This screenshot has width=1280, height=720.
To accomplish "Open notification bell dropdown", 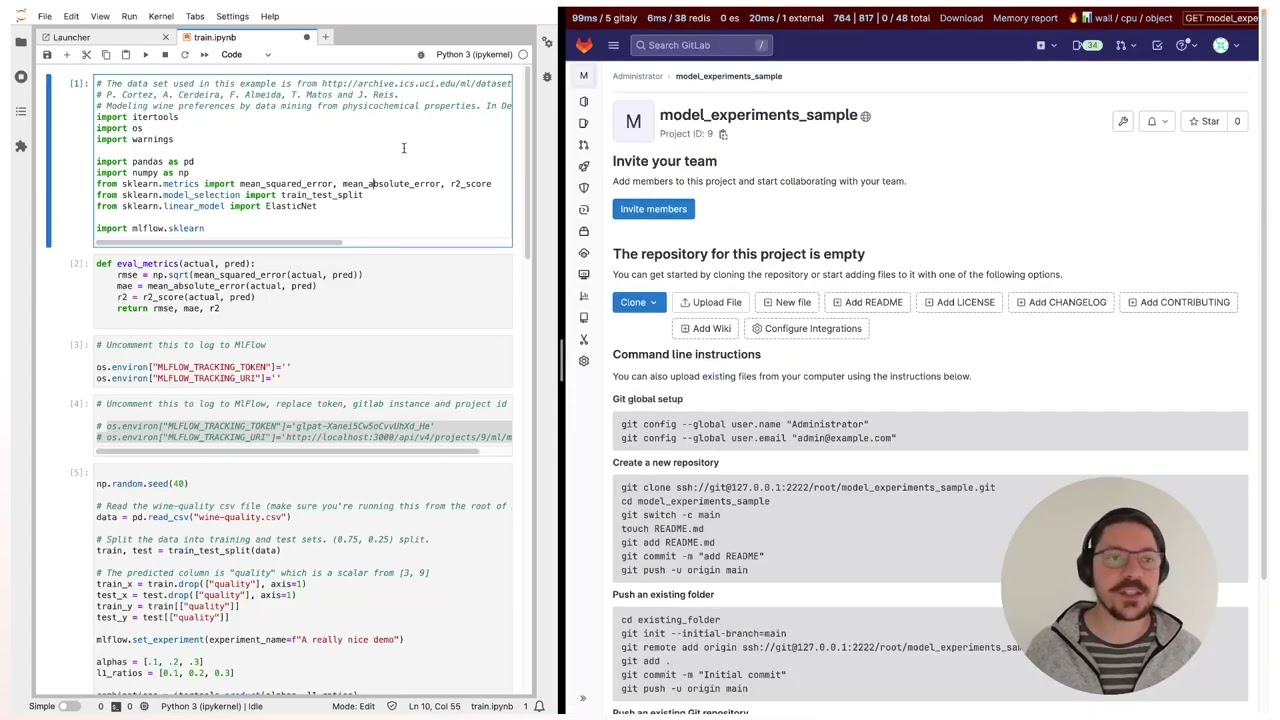I will 1157,122.
